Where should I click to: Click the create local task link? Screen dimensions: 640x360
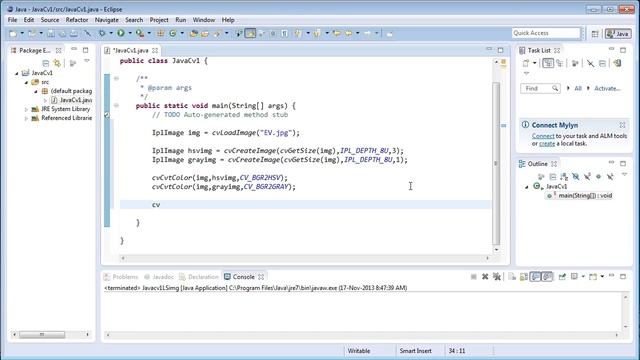pos(547,144)
